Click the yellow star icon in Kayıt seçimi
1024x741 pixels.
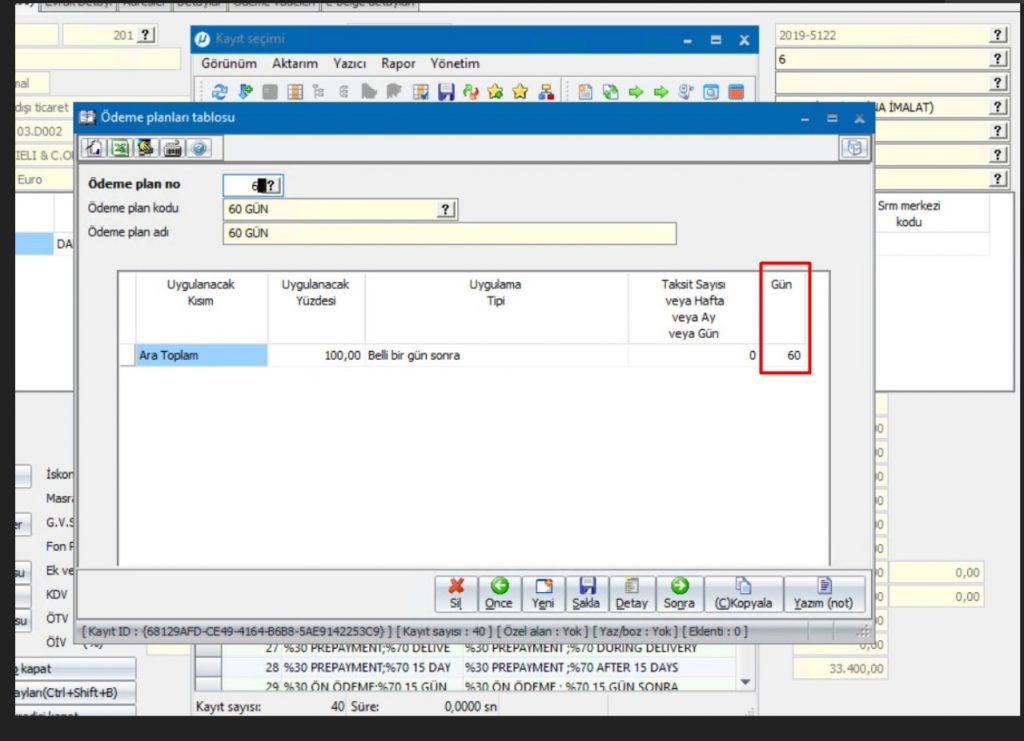pyautogui.click(x=520, y=92)
